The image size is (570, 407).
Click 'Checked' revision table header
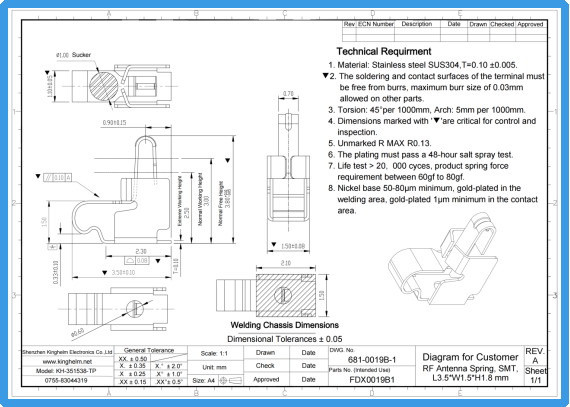tap(502, 24)
